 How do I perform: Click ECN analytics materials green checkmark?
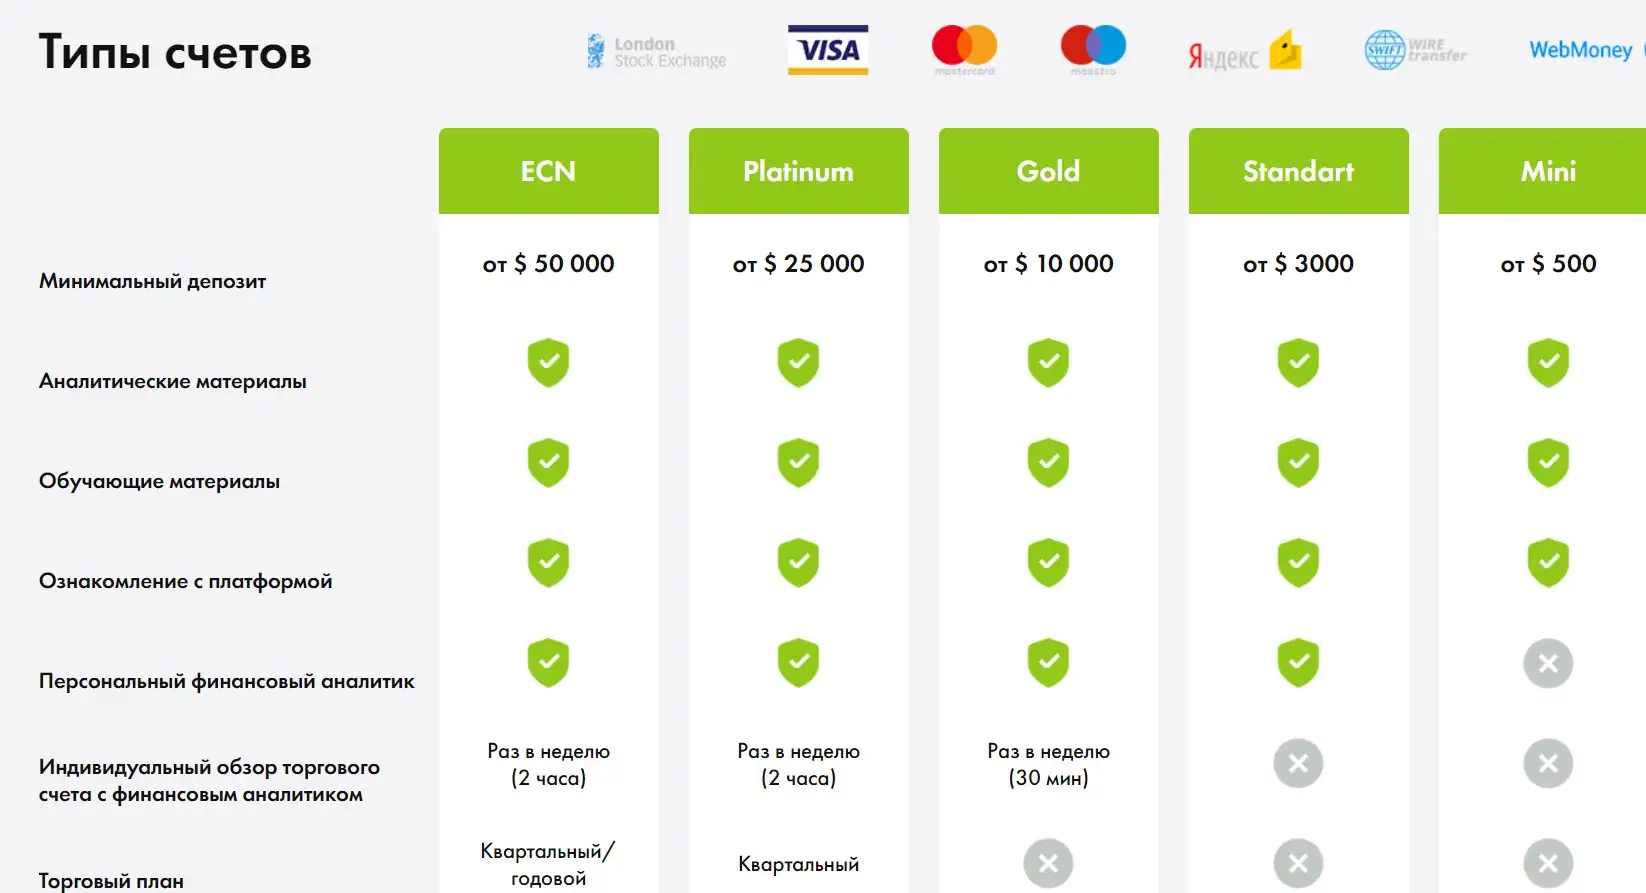pos(548,363)
